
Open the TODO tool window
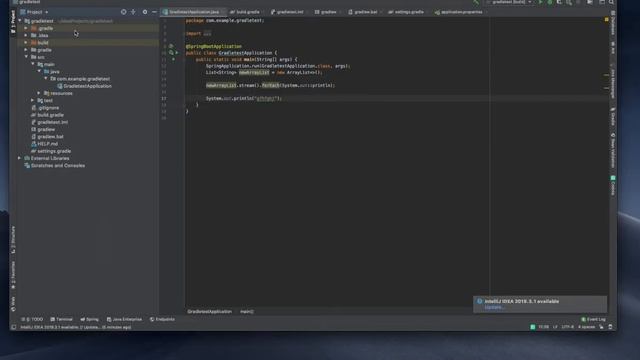point(32,319)
